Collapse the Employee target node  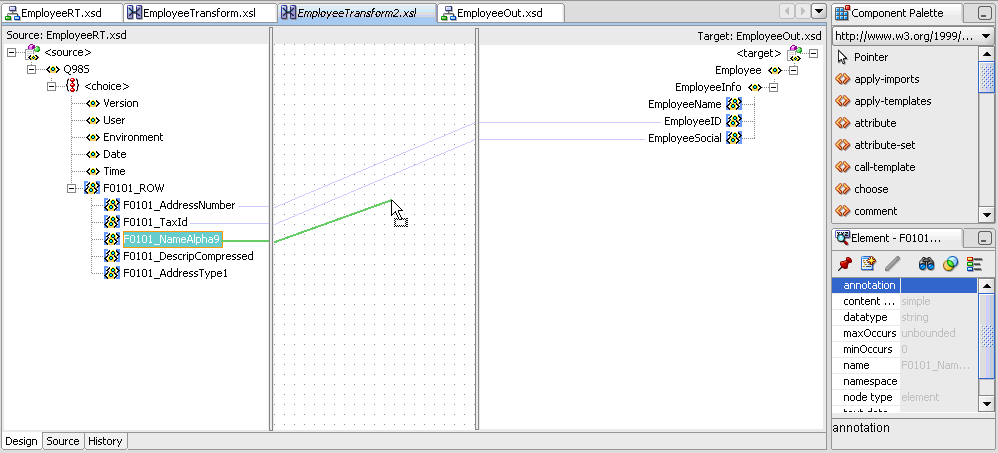(793, 70)
